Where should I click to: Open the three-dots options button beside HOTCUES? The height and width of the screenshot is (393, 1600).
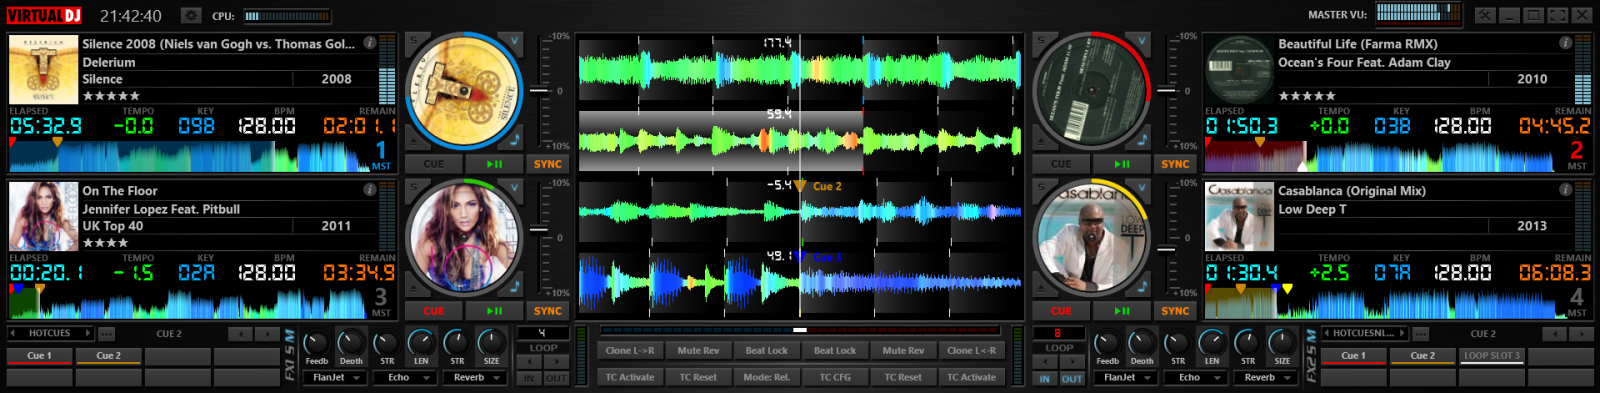click(x=106, y=333)
